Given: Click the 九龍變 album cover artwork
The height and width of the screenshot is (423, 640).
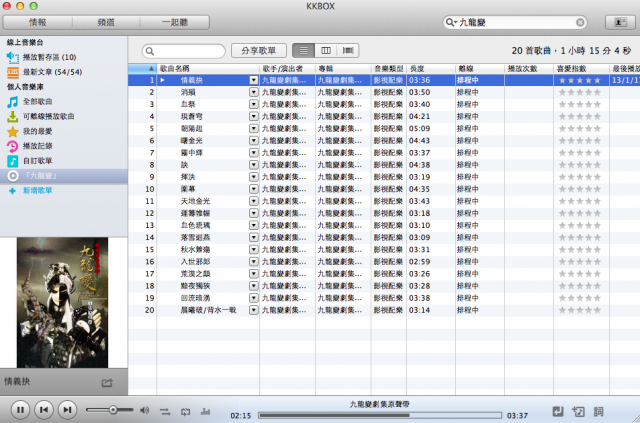Looking at the screenshot, I should pos(62,303).
